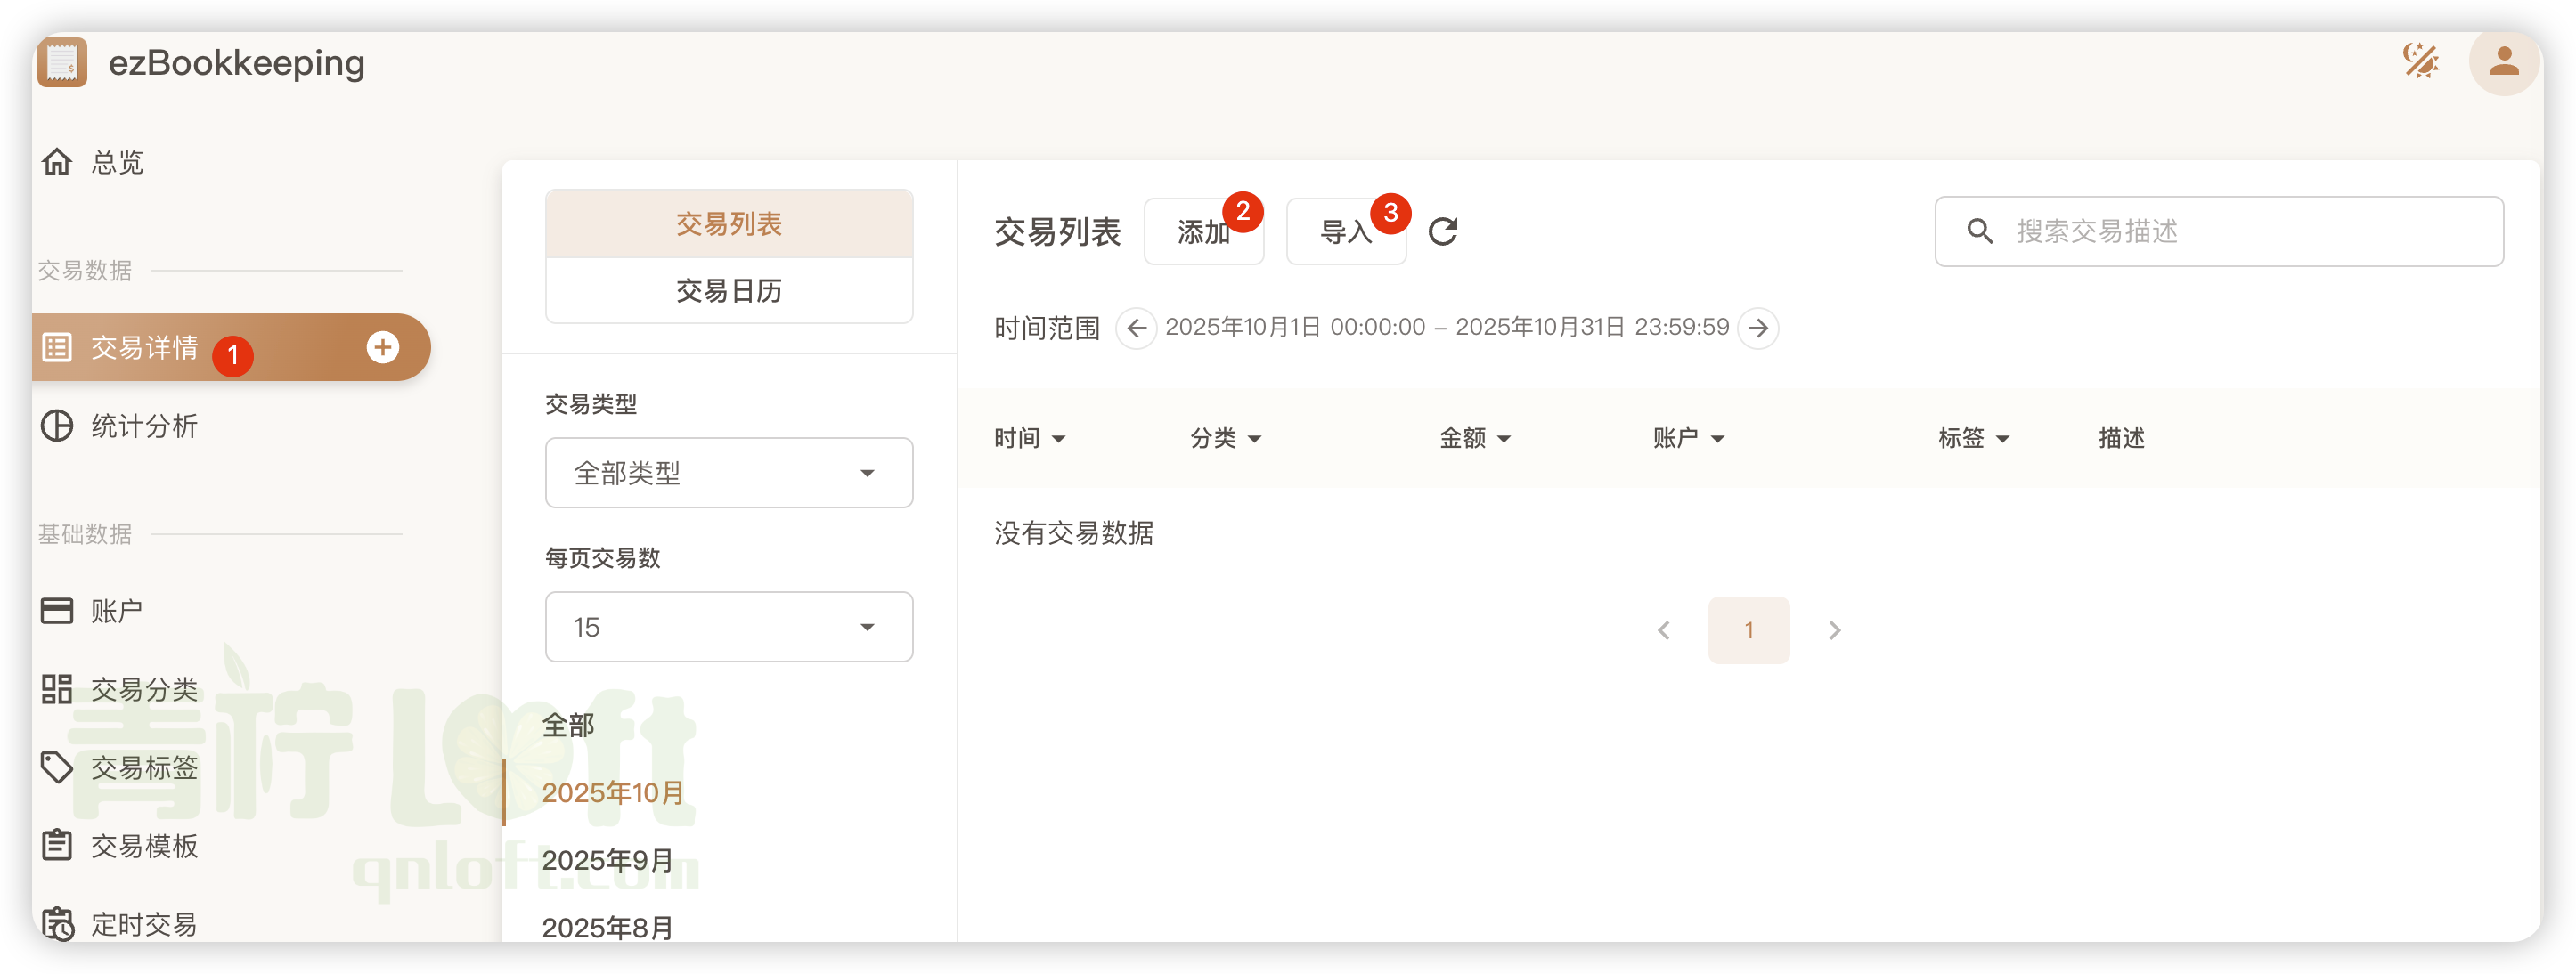
Task: Open the user avatar menu
Action: tap(2503, 63)
